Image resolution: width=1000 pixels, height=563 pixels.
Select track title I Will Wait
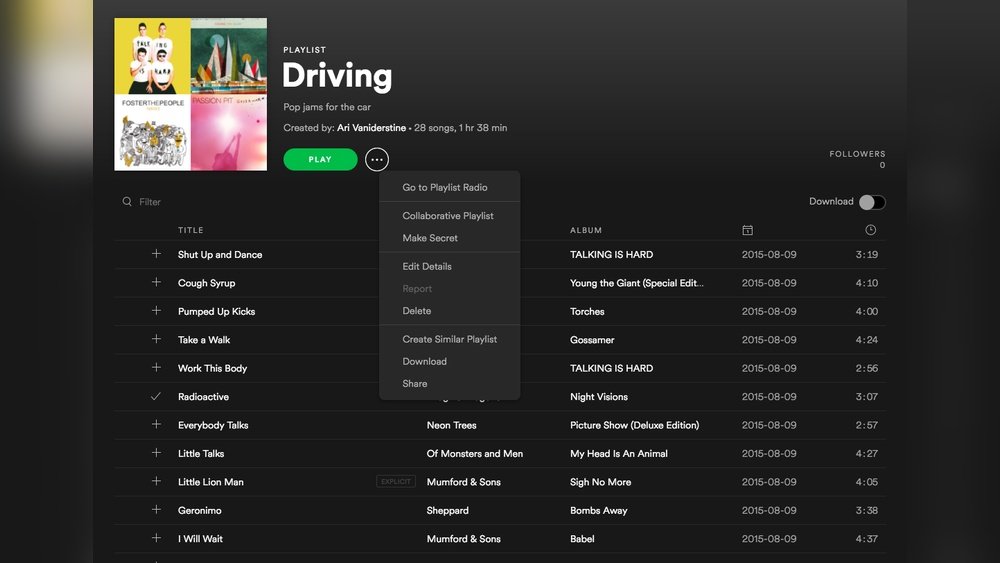[x=200, y=539]
